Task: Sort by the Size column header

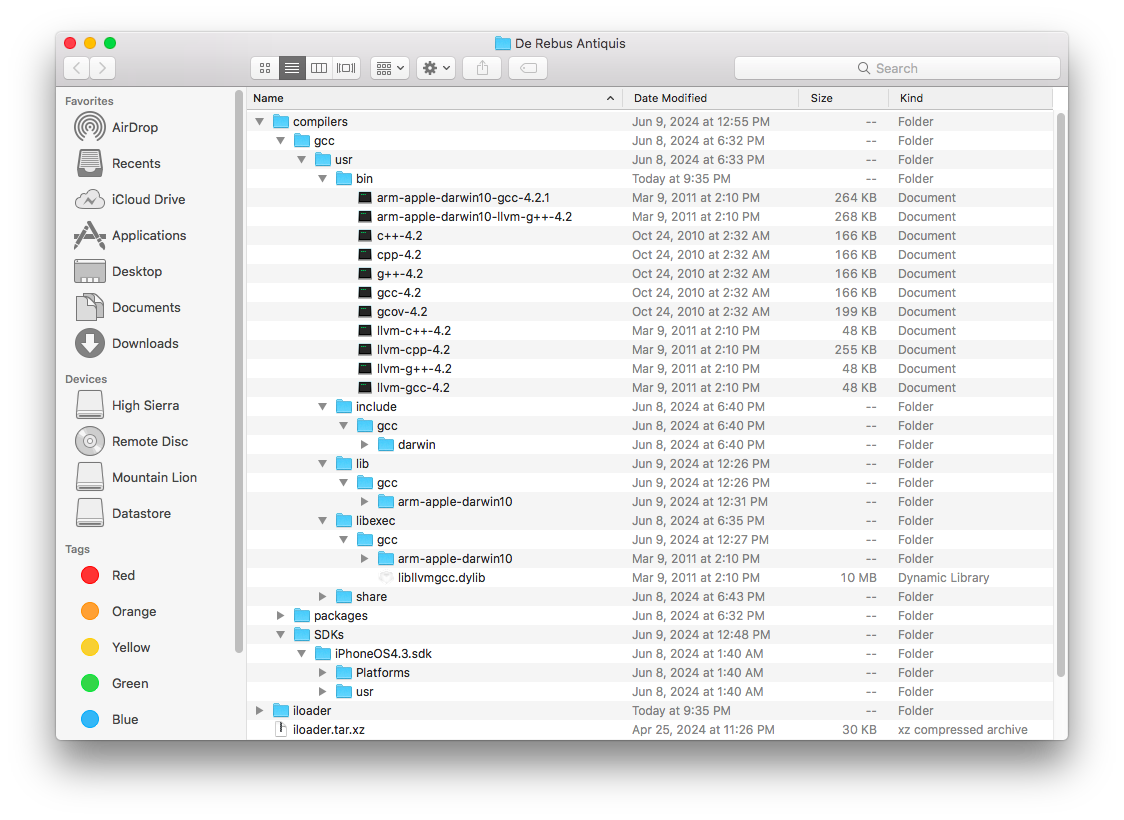Action: (x=844, y=98)
